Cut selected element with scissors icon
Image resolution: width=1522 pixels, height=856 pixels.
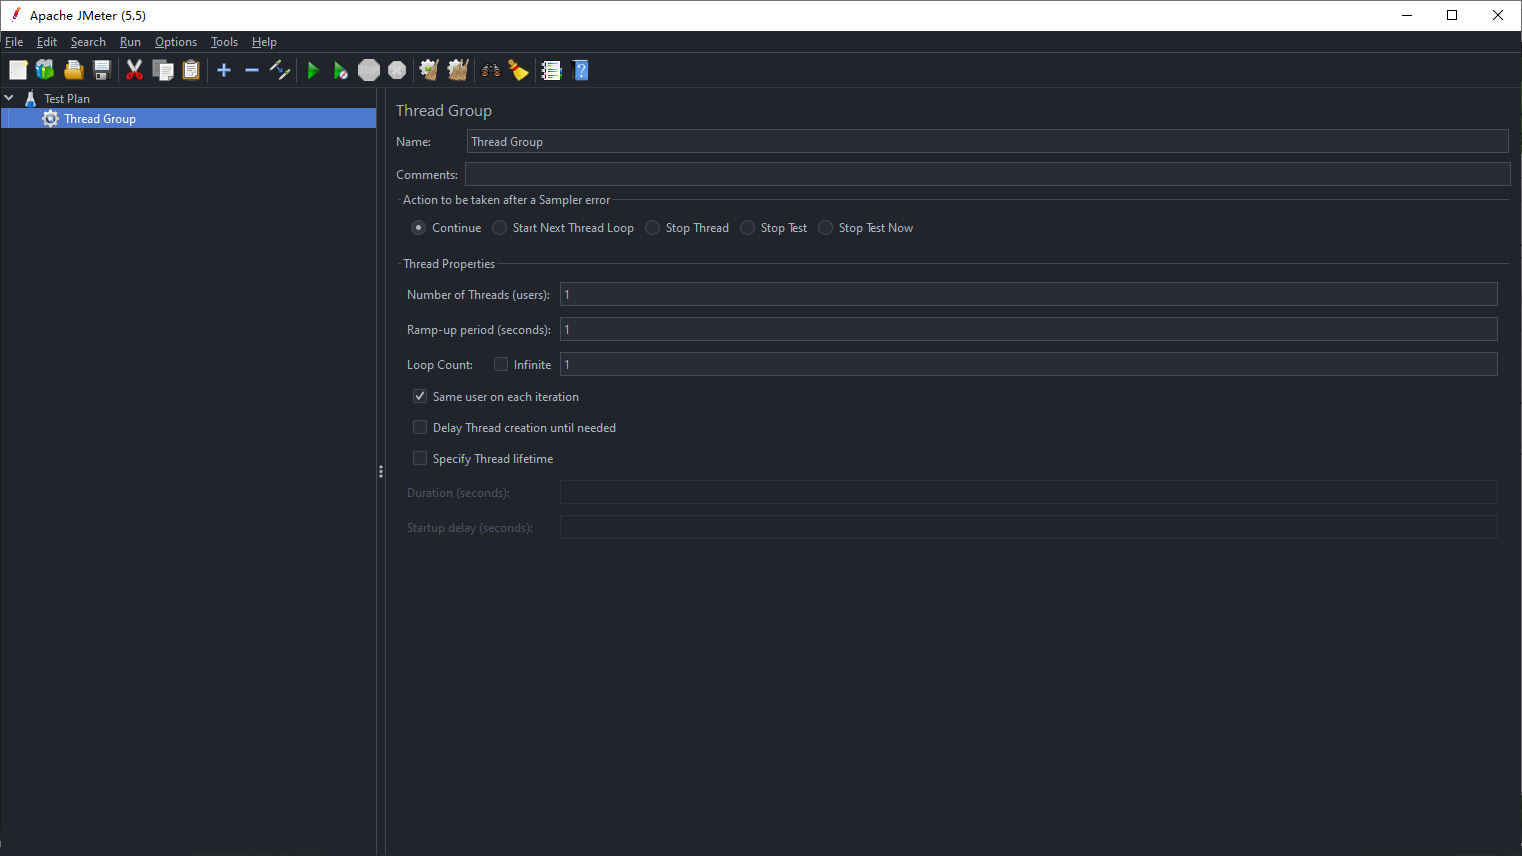pyautogui.click(x=134, y=70)
